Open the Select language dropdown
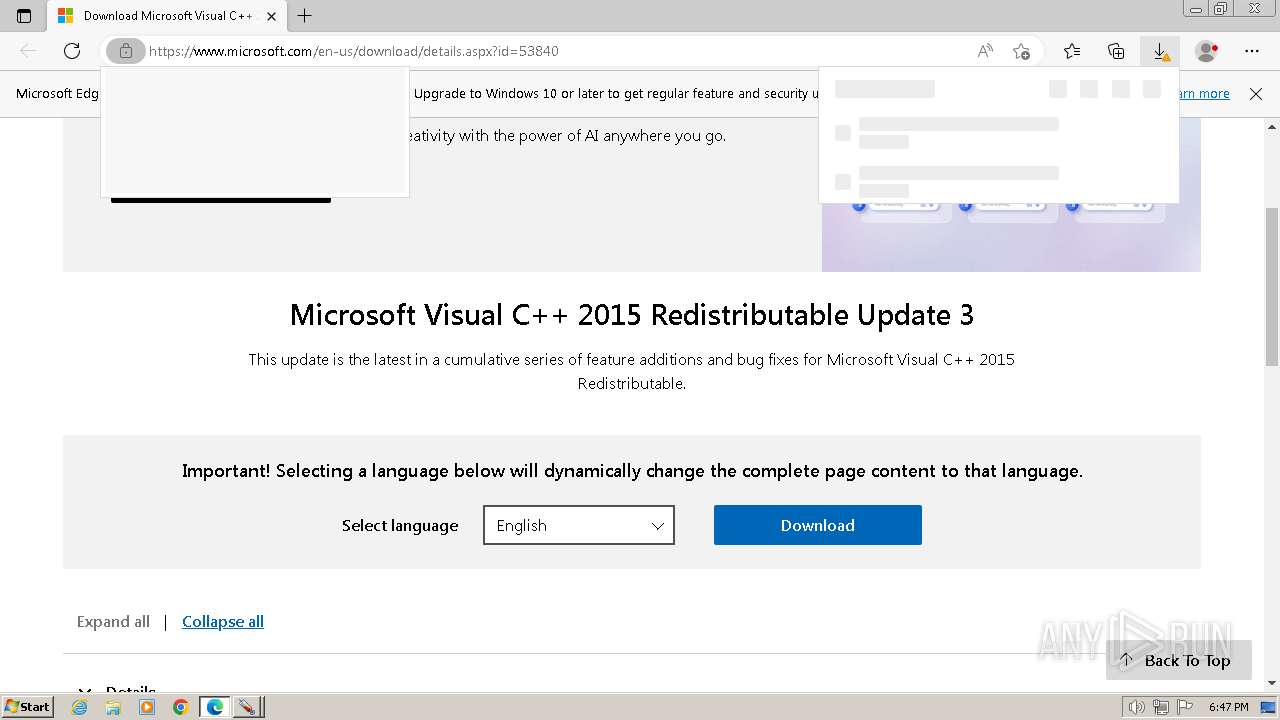The image size is (1280, 720). 579,525
